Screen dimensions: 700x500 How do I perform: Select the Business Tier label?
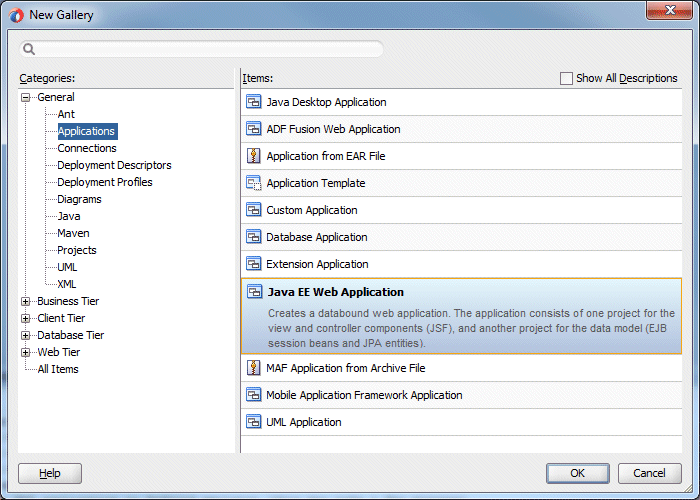[68, 301]
